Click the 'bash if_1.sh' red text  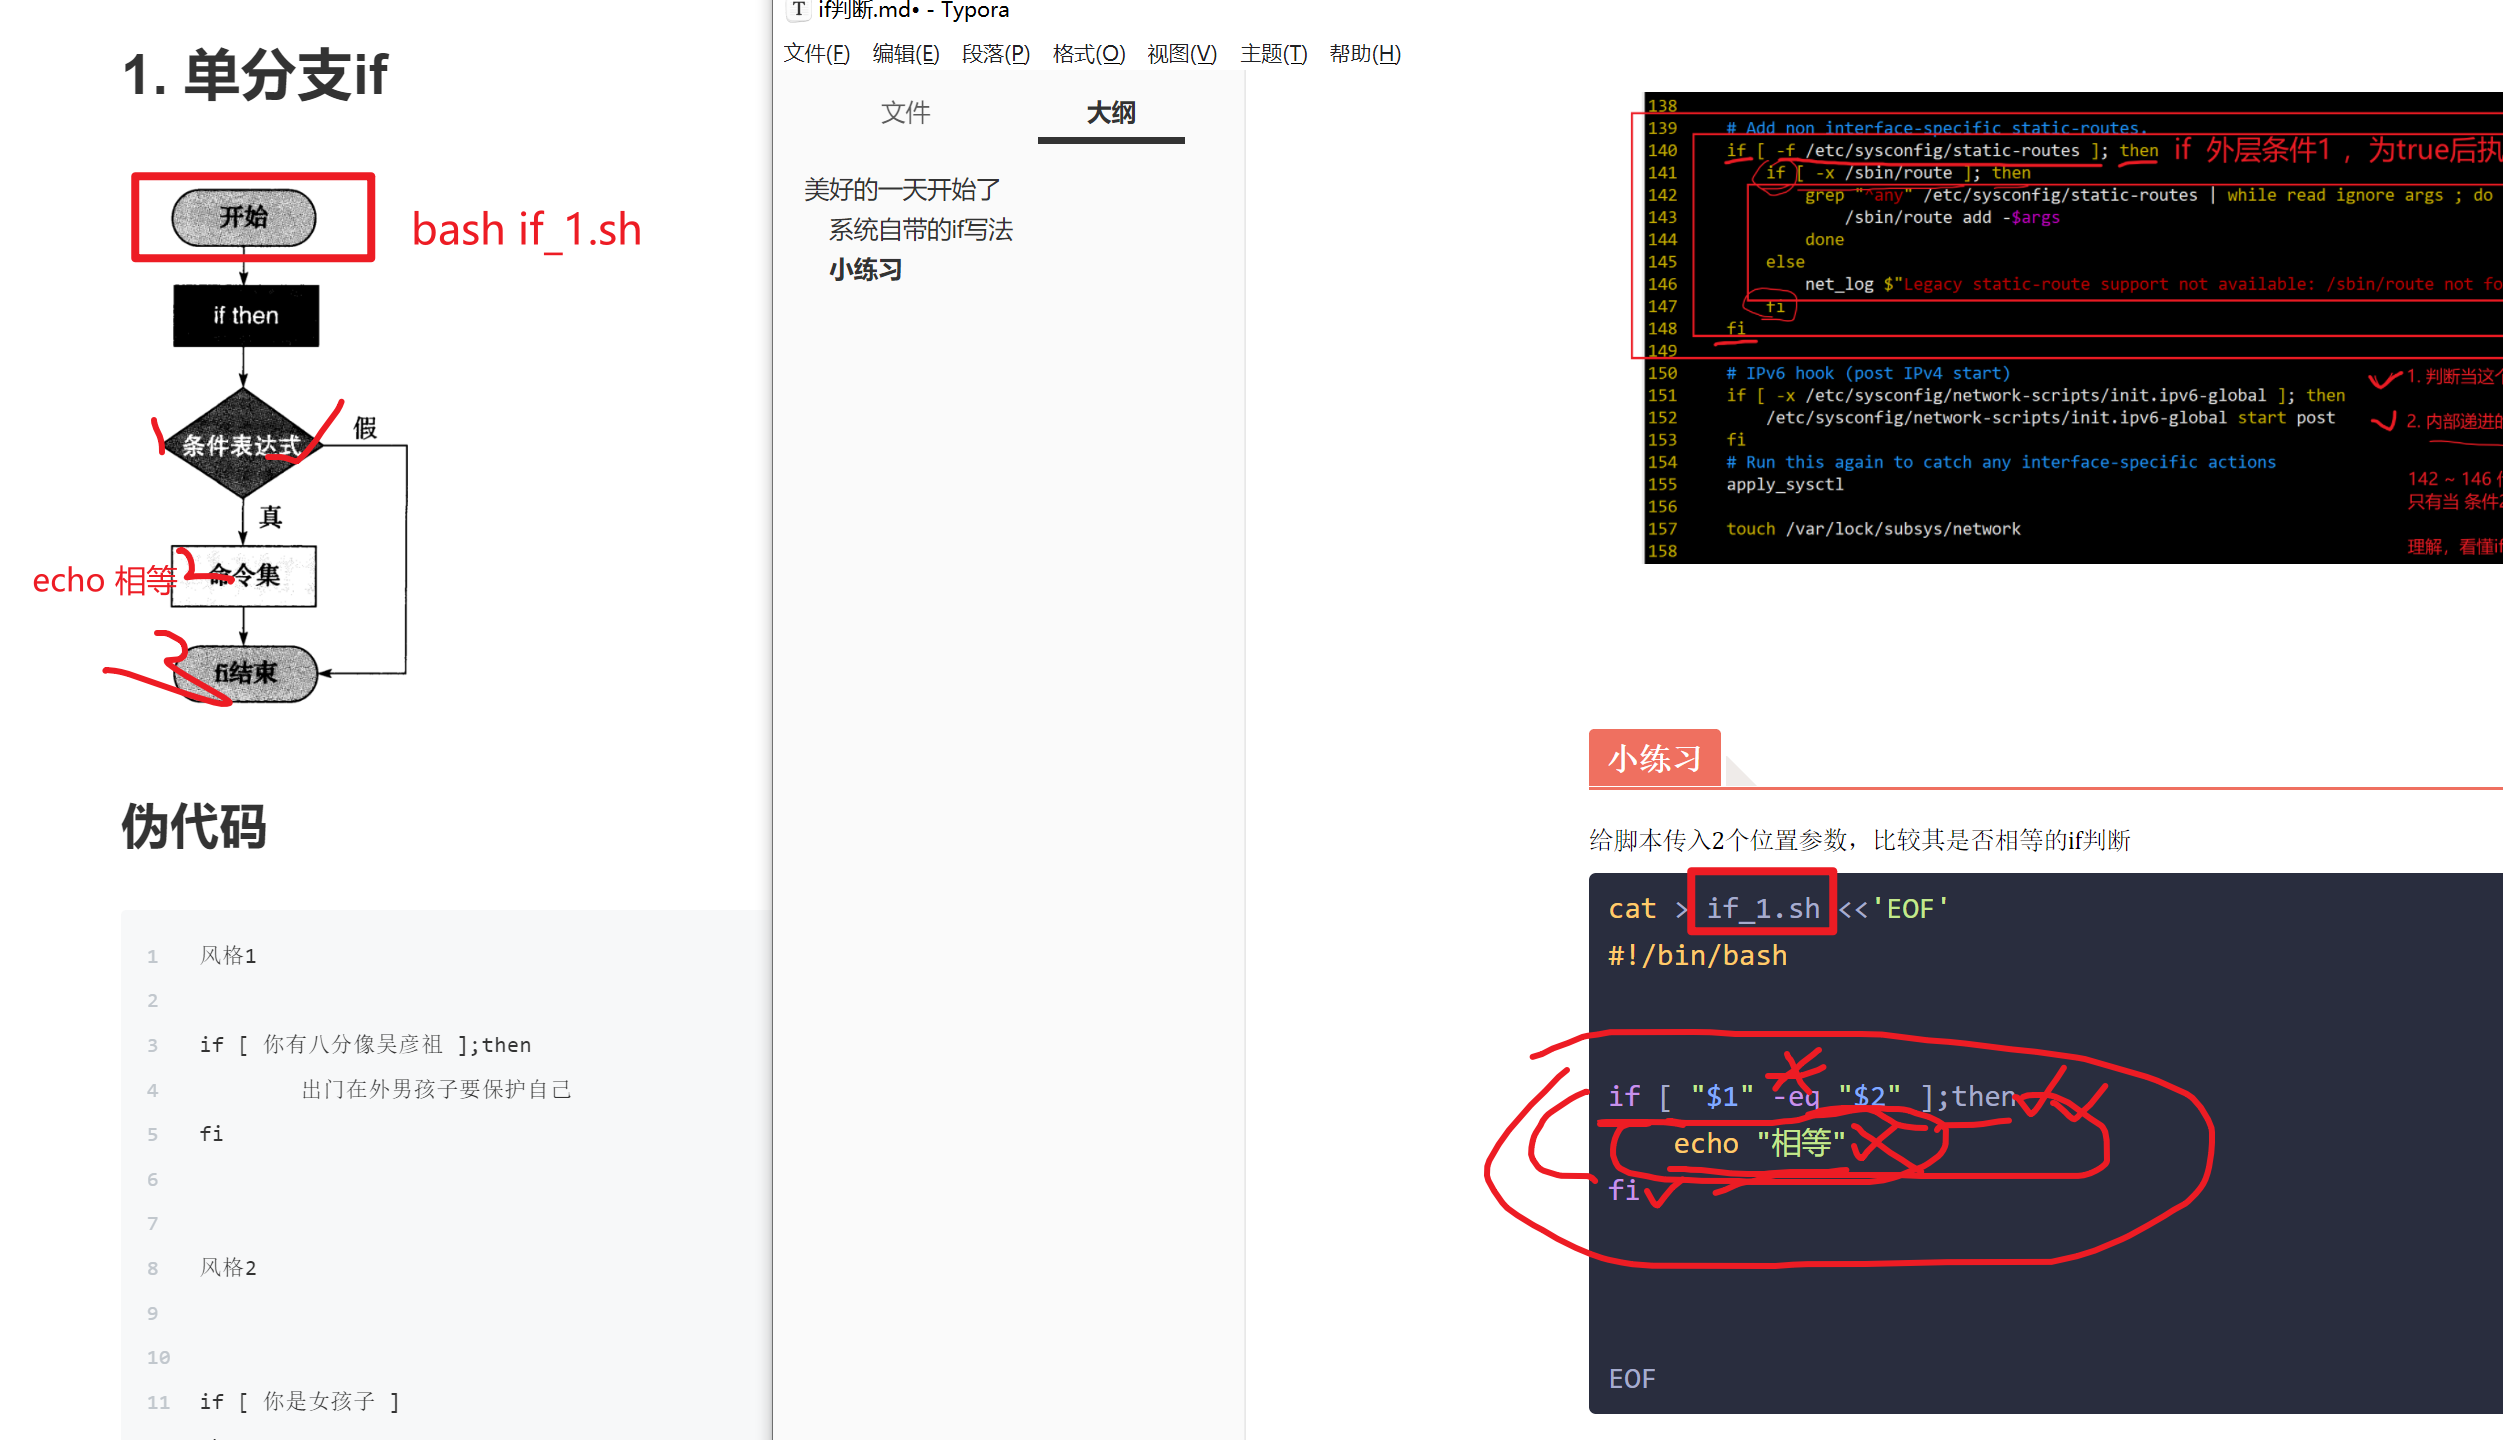[526, 230]
